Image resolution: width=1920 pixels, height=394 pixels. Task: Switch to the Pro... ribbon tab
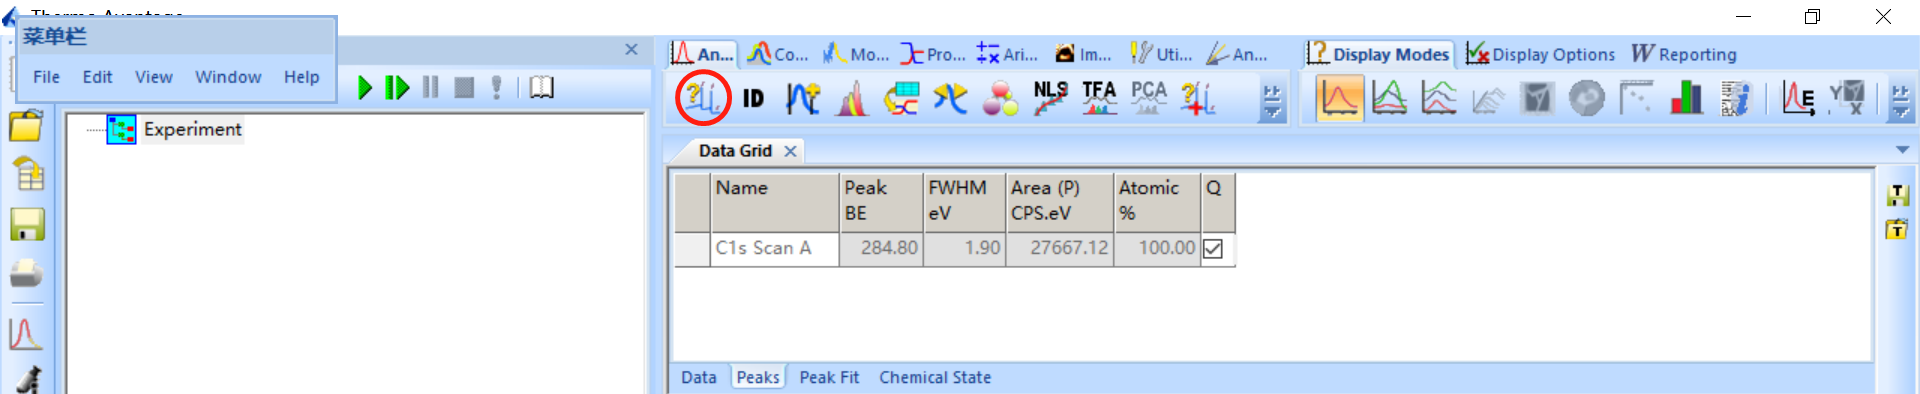point(933,54)
